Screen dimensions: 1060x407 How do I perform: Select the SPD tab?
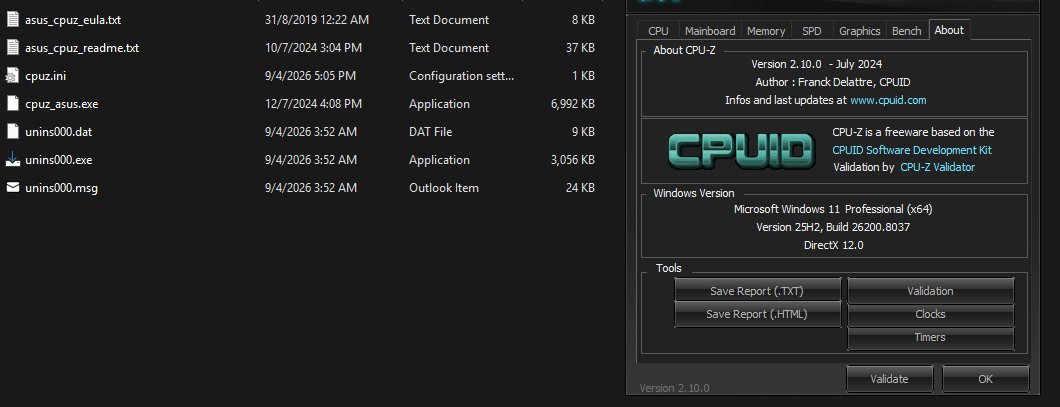point(812,31)
